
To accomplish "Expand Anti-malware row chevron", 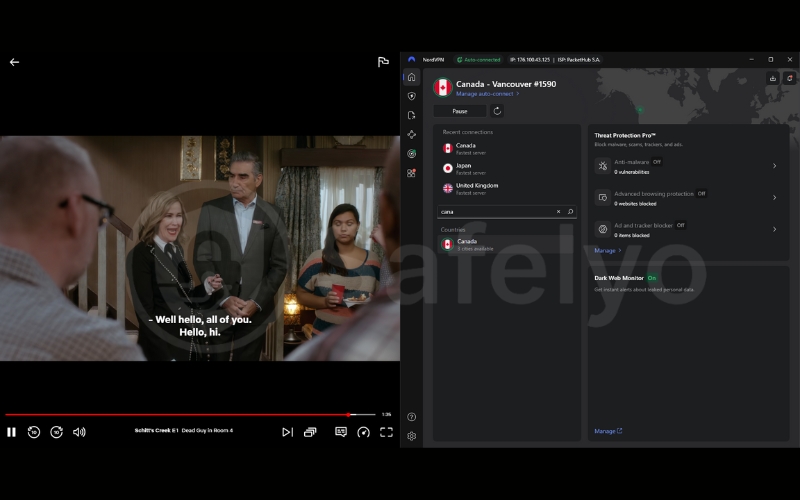I will click(x=774, y=166).
